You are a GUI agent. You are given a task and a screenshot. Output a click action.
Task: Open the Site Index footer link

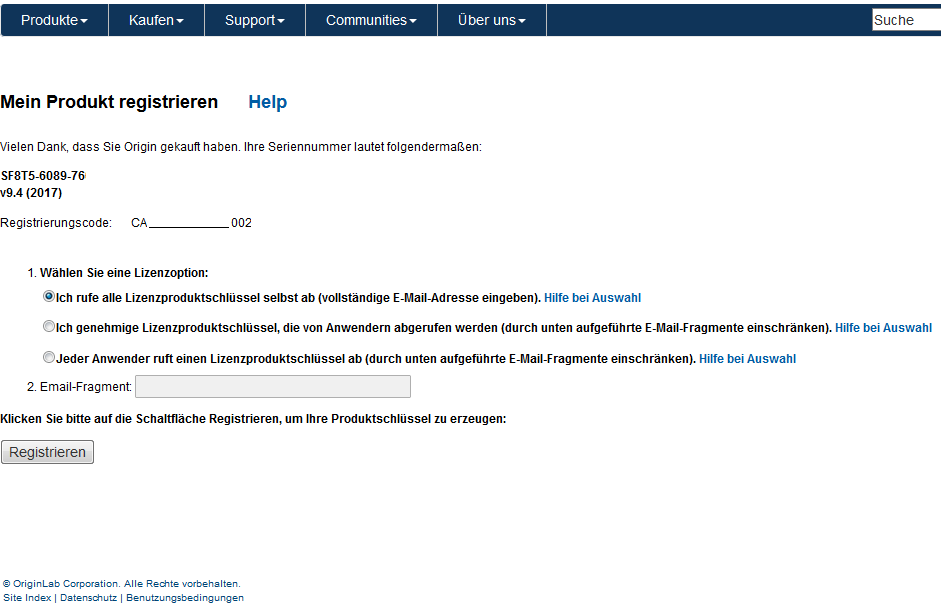28,598
